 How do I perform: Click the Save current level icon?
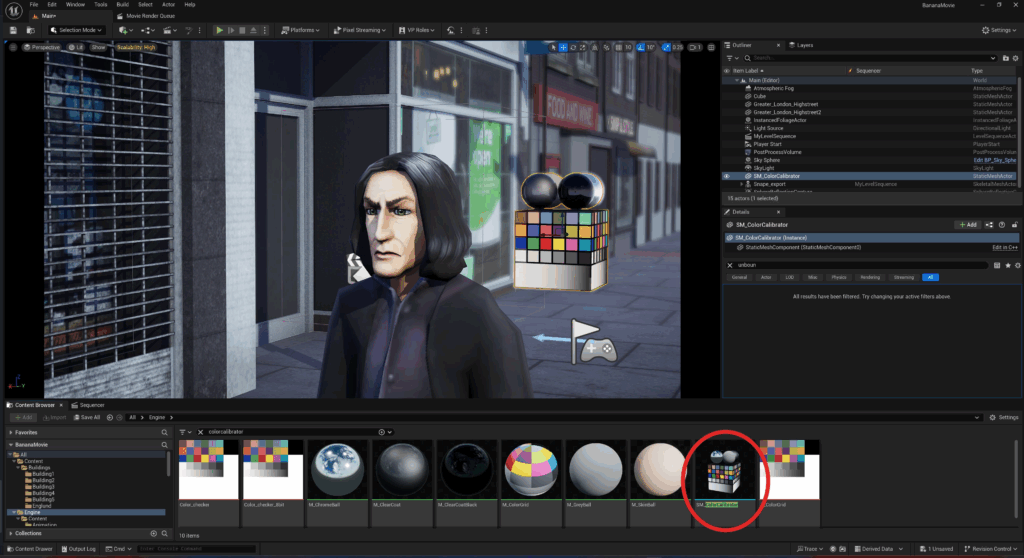(x=13, y=30)
